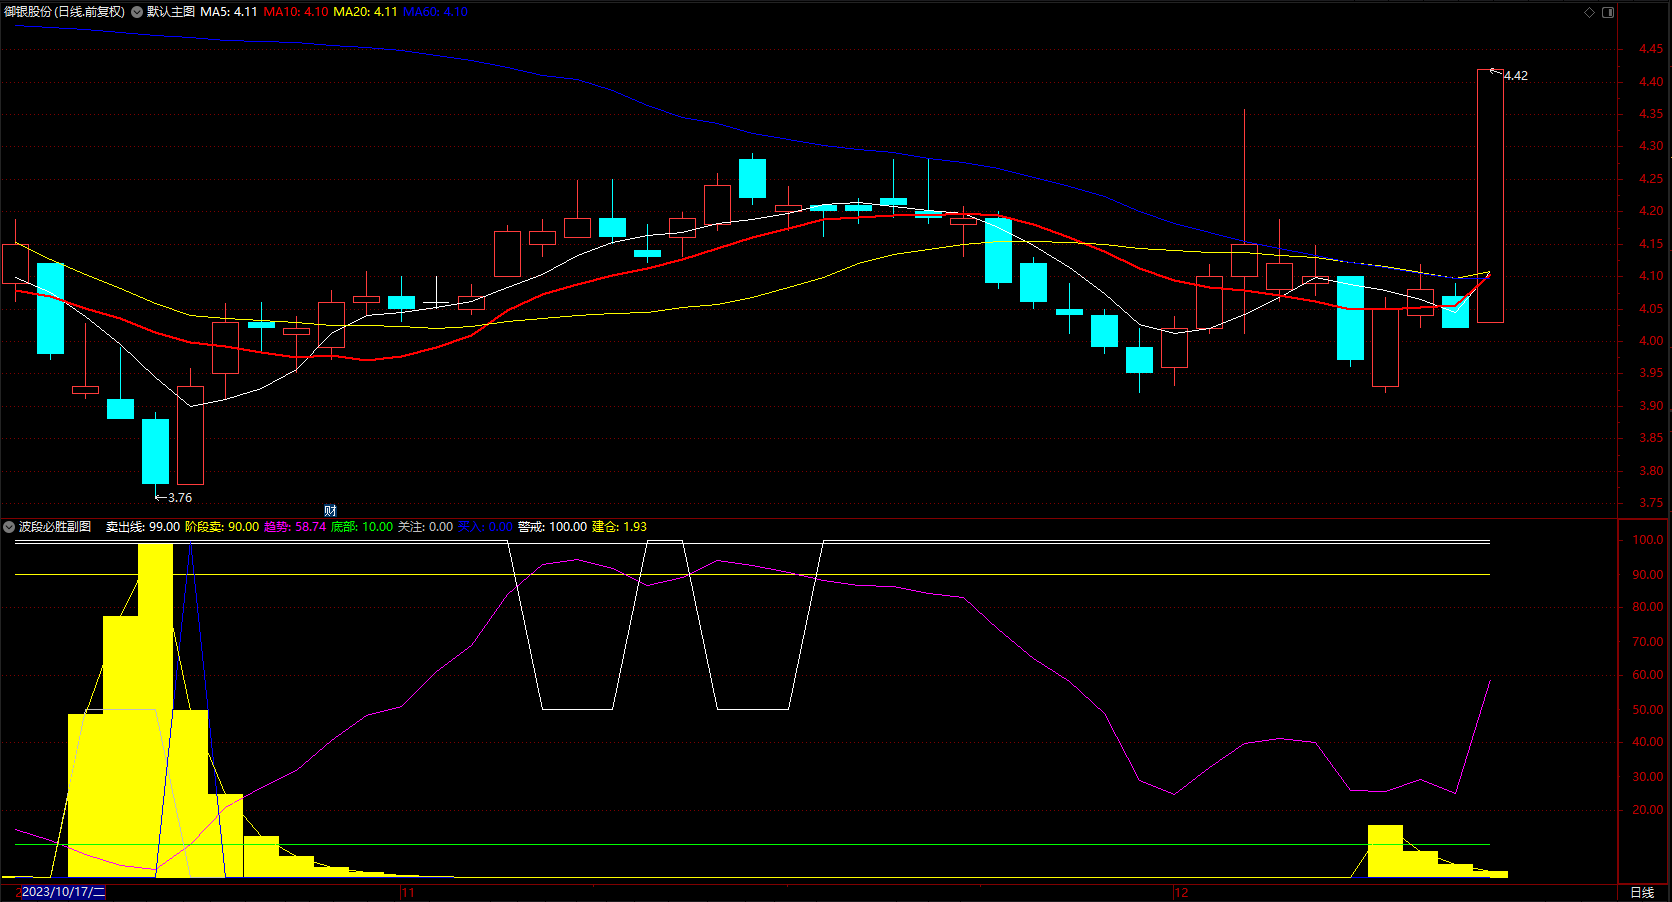Image resolution: width=1672 pixels, height=902 pixels.
Task: Click the 建仓: 1.93 readout
Action: [x=619, y=527]
